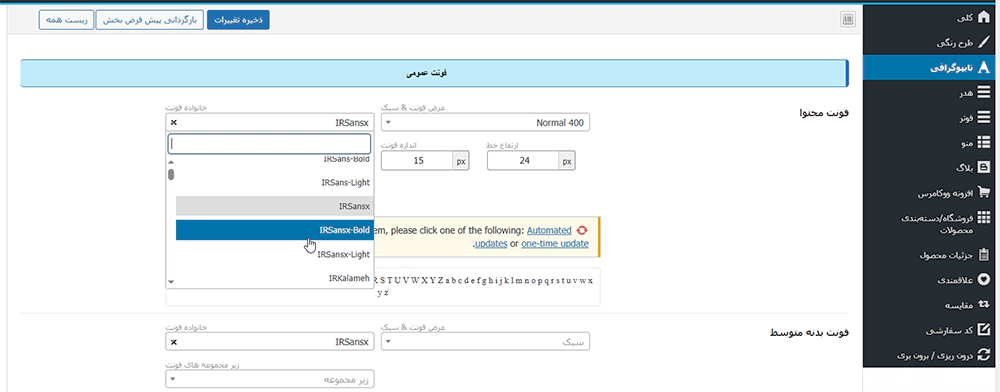Click the font size field showing 15
This screenshot has height=392, width=1000.
pyautogui.click(x=418, y=161)
